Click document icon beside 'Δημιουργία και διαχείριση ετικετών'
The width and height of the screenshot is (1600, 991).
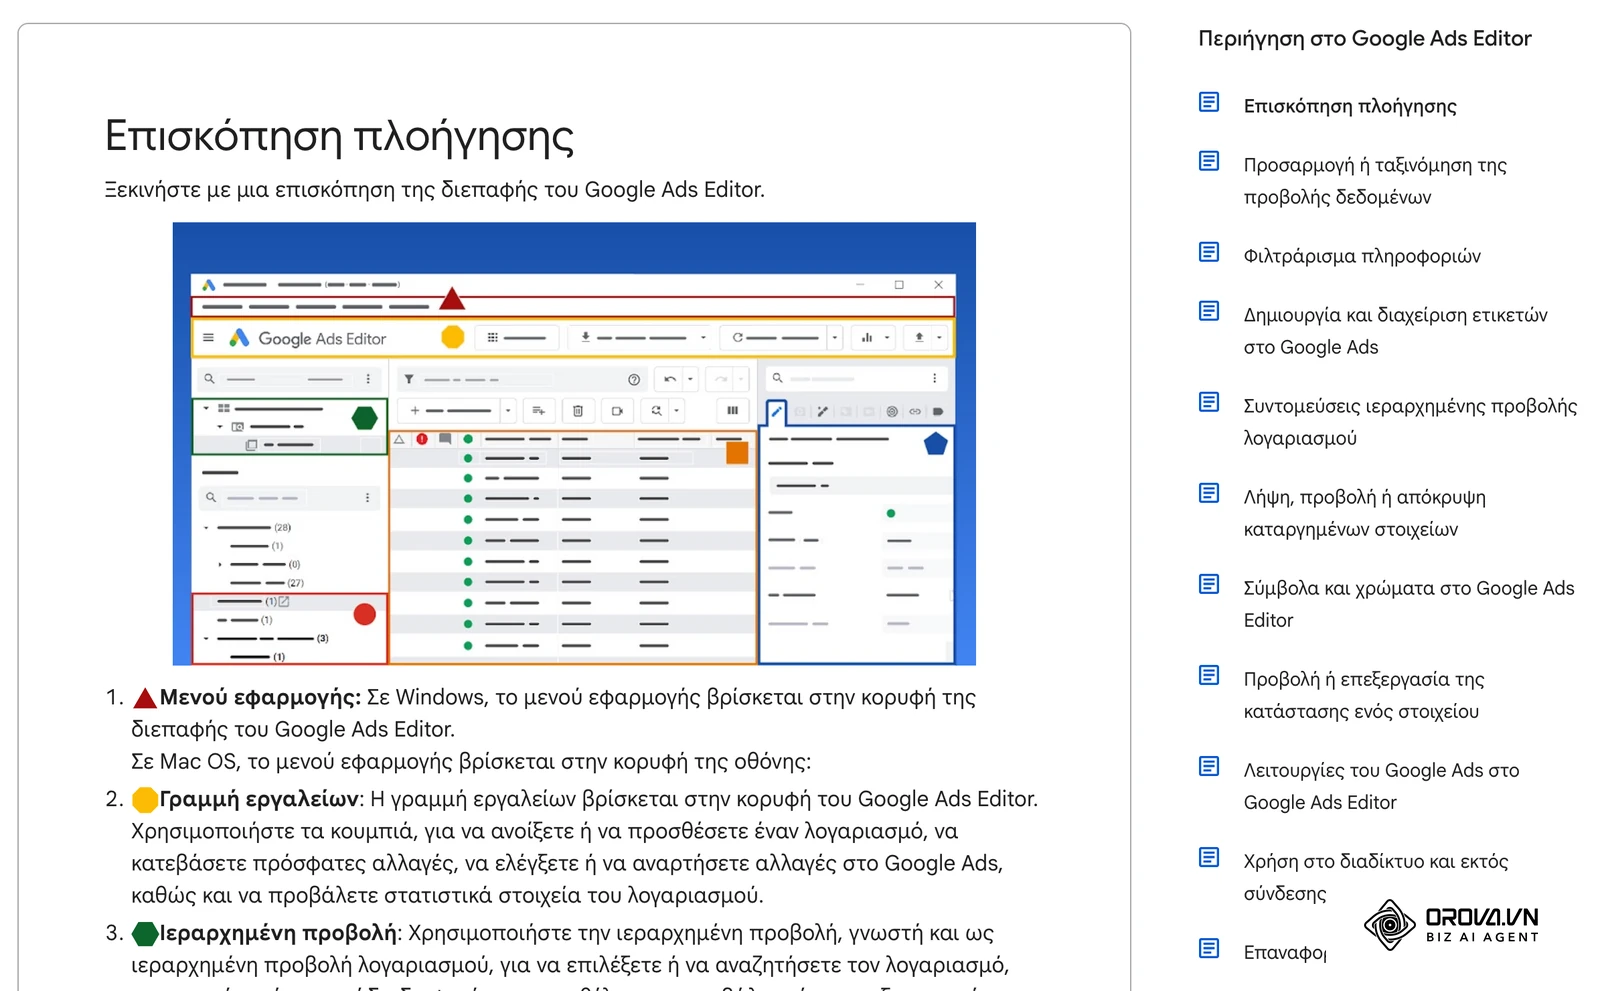[x=1209, y=311]
